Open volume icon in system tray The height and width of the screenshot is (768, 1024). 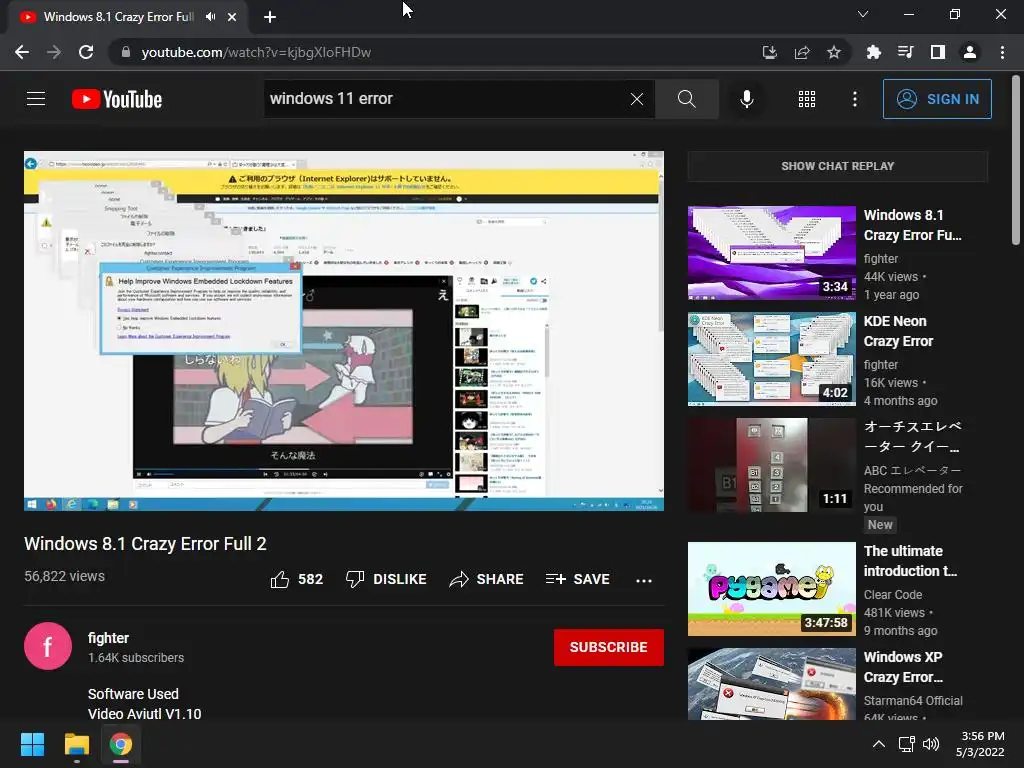coord(931,744)
